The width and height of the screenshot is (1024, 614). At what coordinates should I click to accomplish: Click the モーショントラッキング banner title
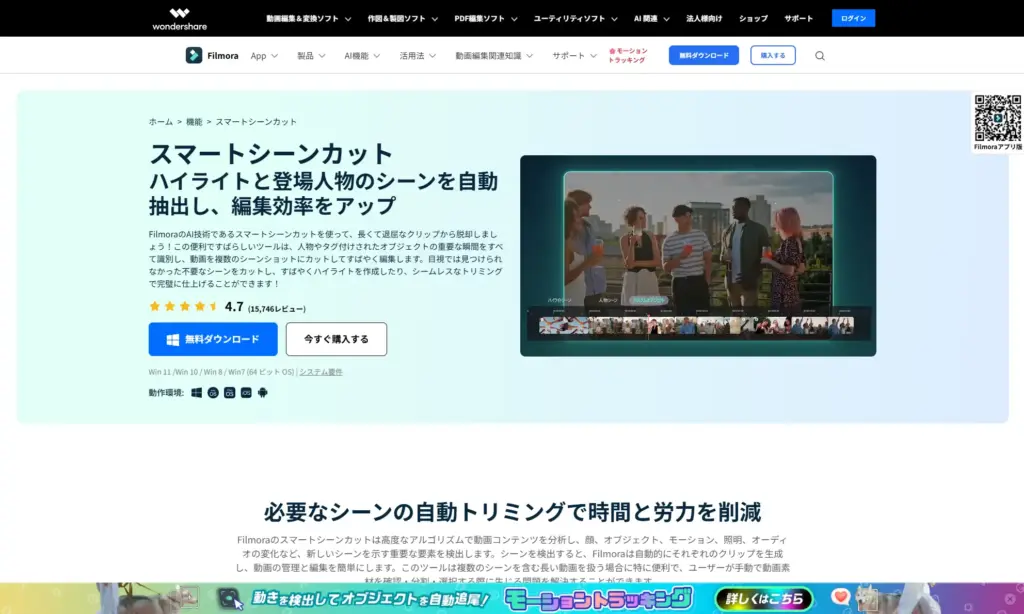click(x=598, y=598)
